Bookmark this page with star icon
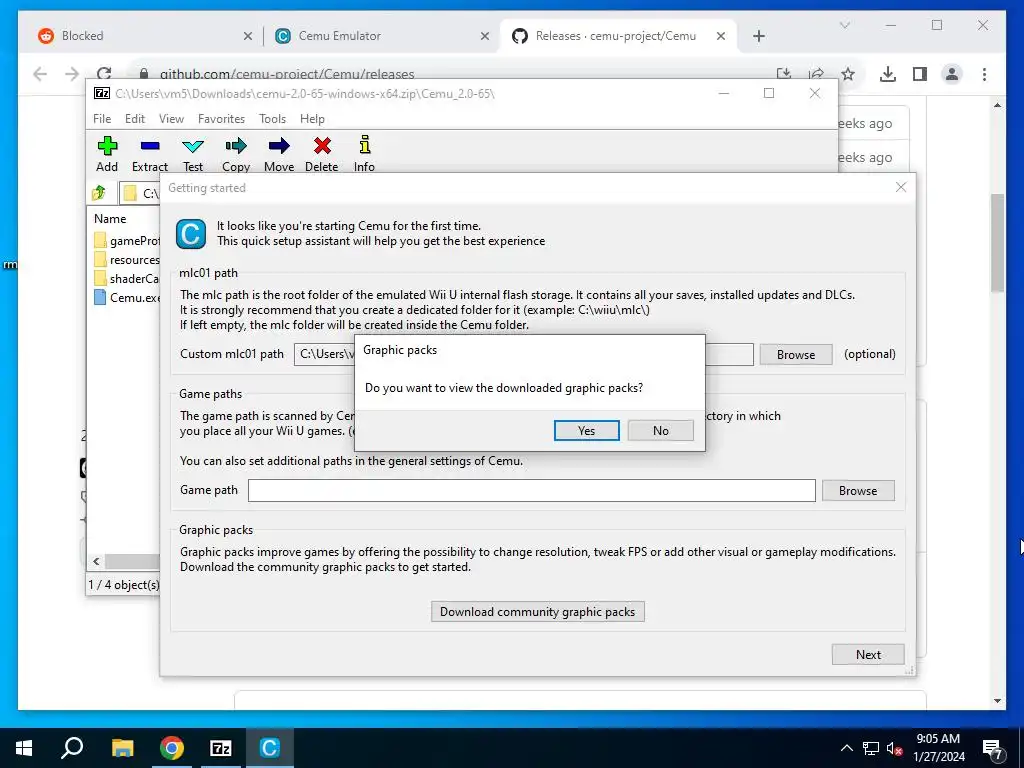The image size is (1024, 768). (848, 74)
